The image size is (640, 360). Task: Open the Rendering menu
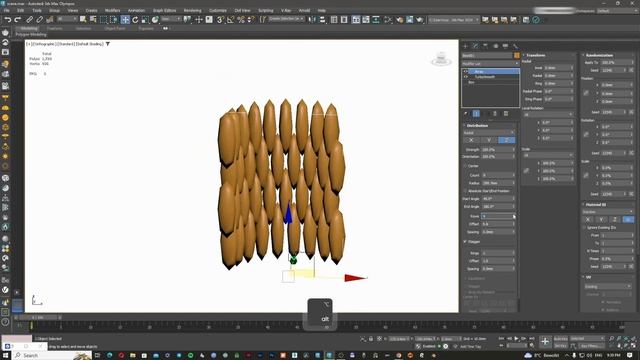coord(192,11)
